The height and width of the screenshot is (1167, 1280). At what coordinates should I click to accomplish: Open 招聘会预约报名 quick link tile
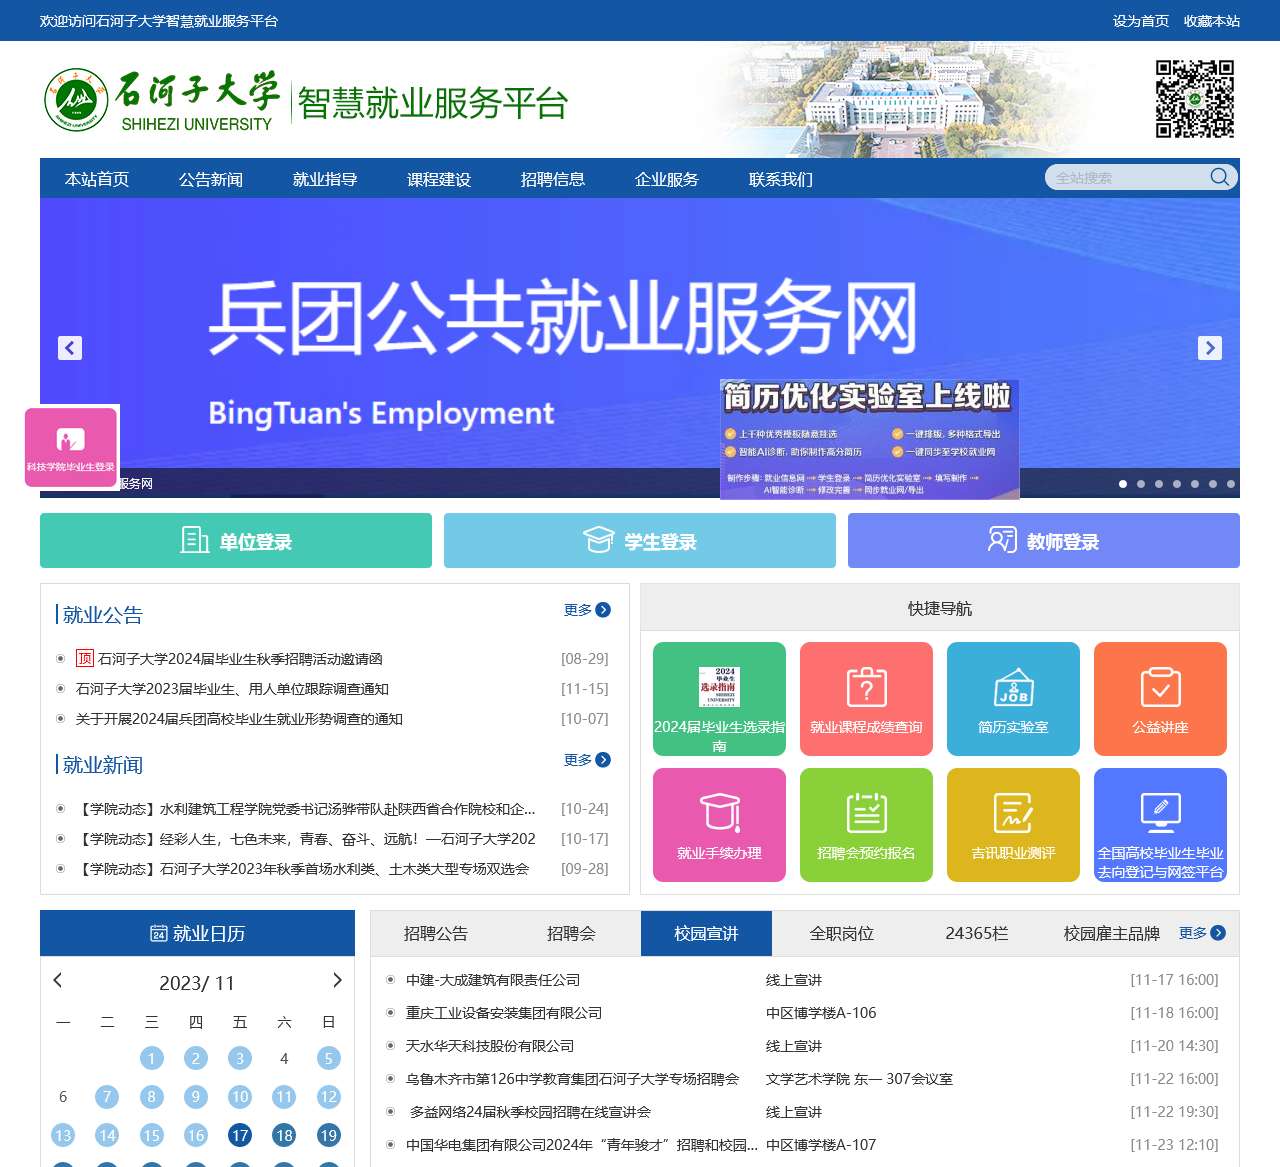[x=866, y=824]
